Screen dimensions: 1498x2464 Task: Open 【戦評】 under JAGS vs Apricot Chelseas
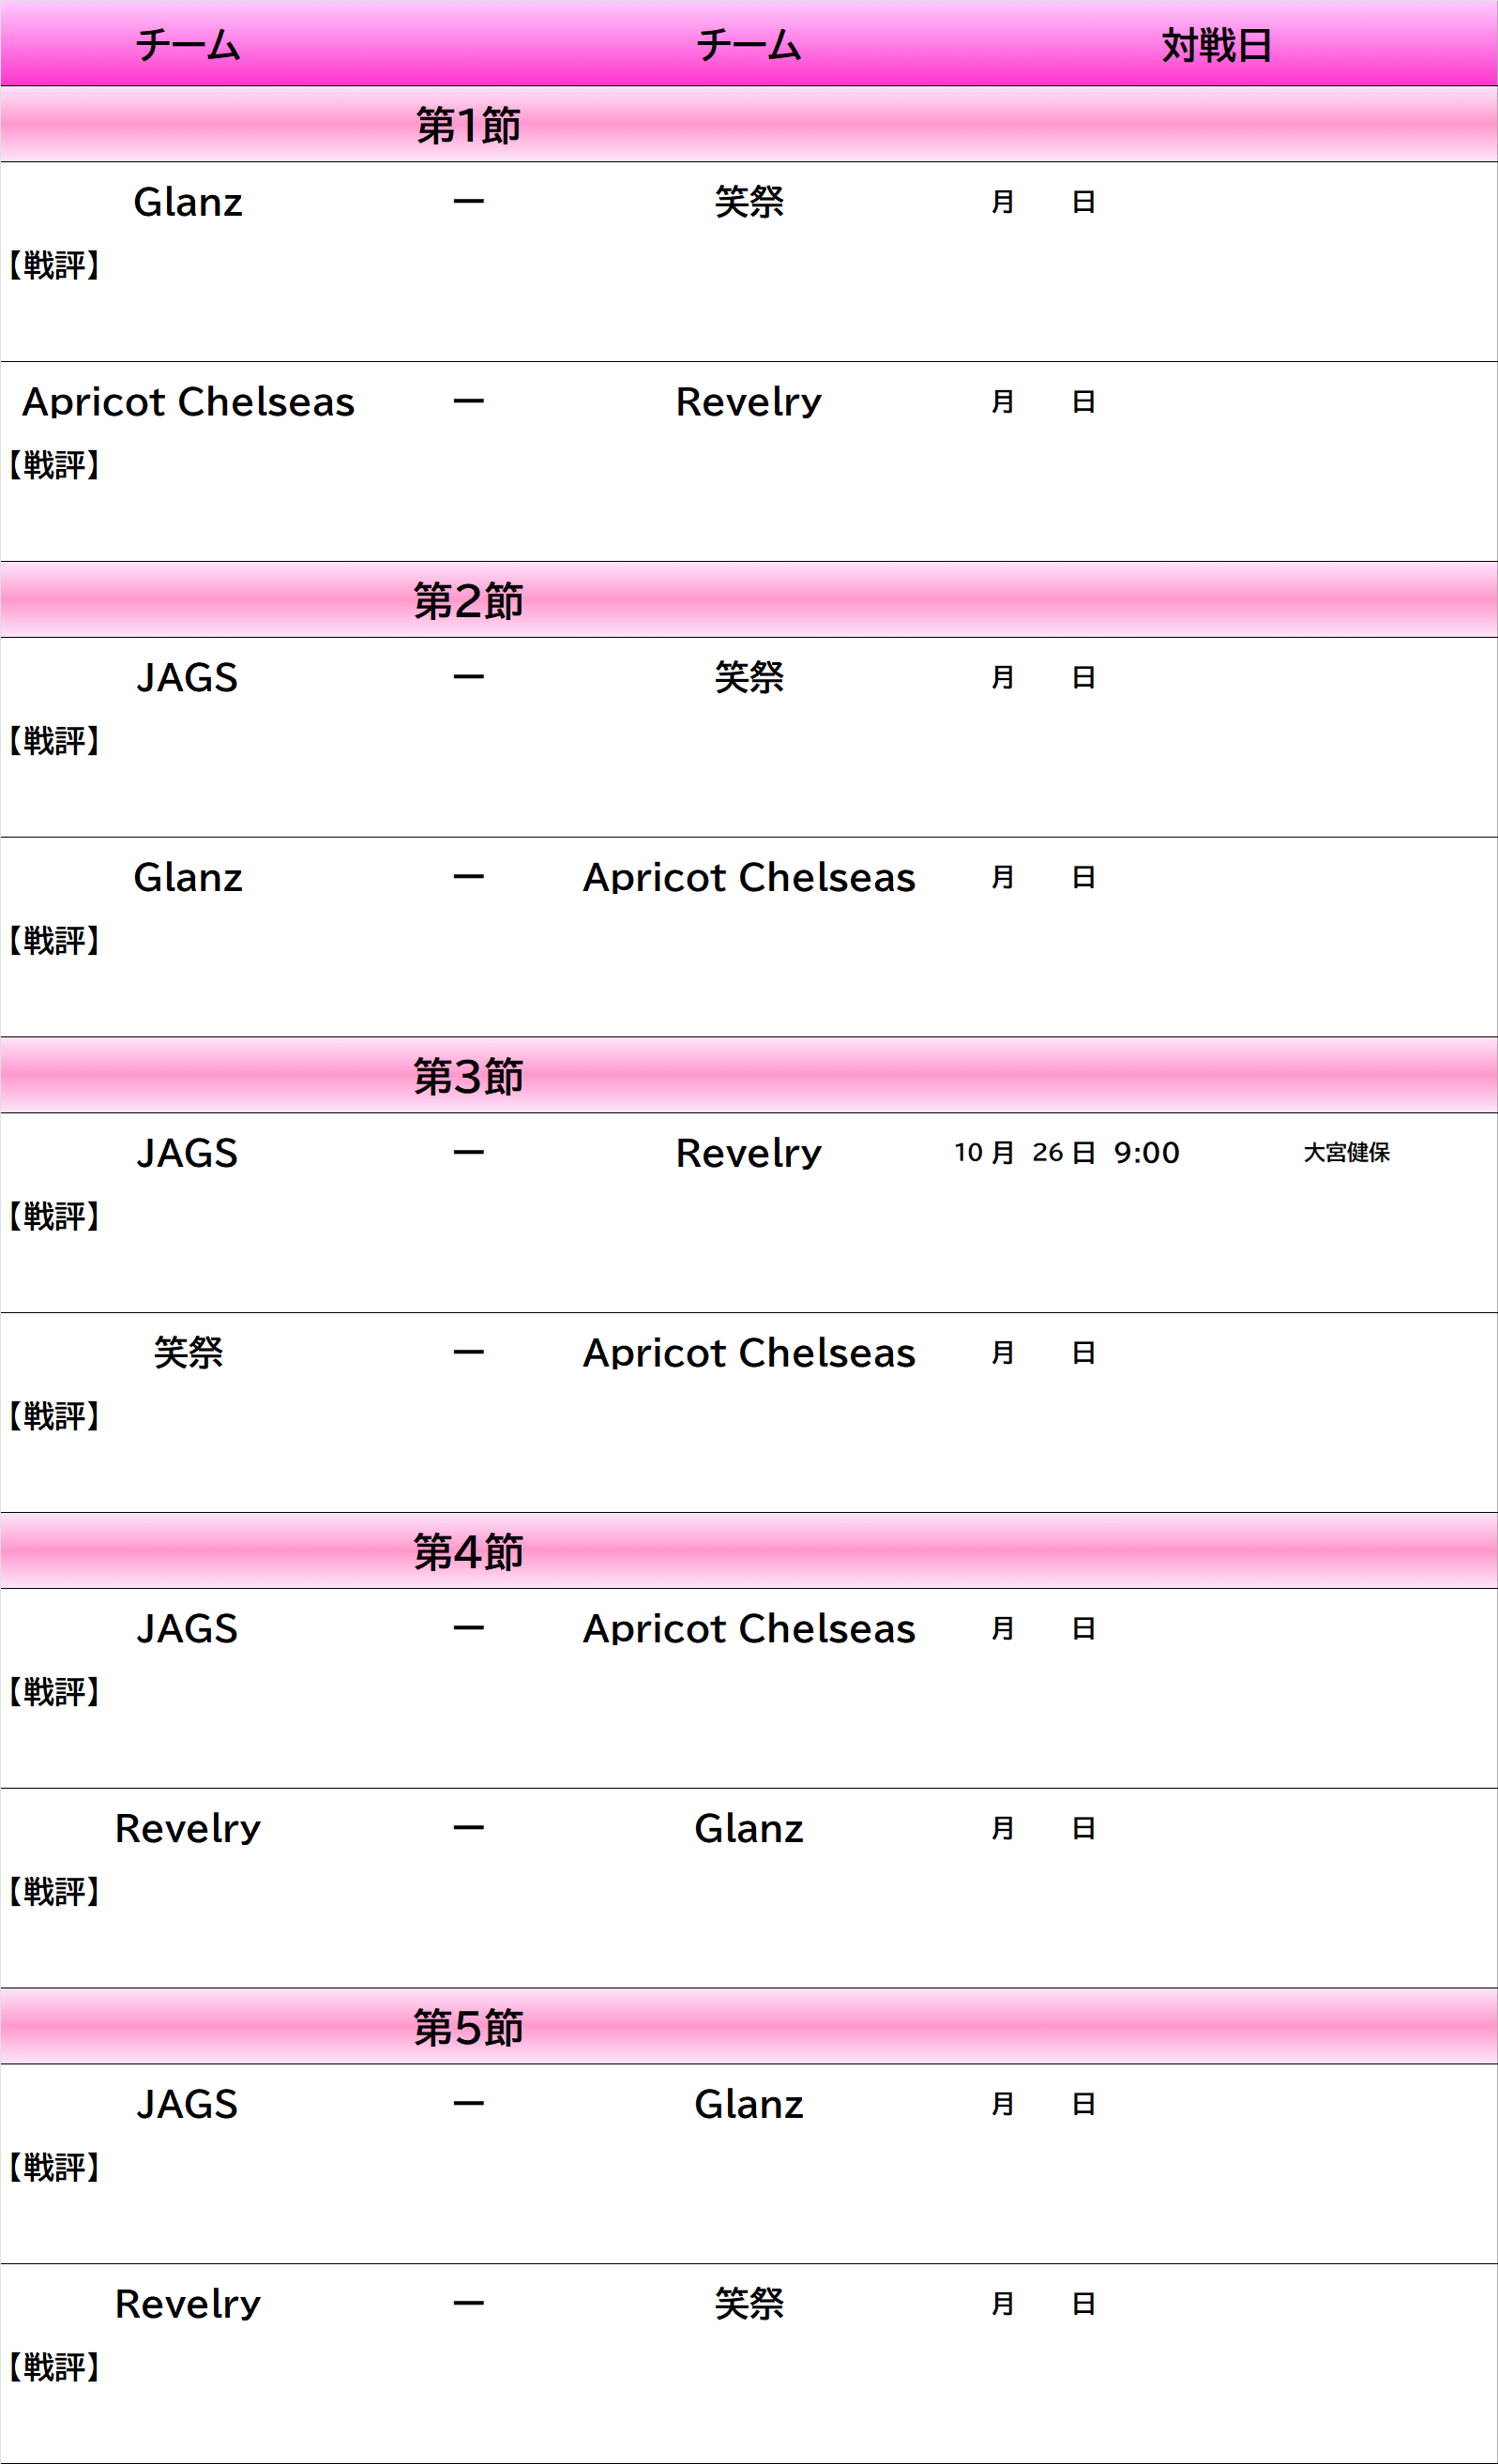(x=55, y=1692)
